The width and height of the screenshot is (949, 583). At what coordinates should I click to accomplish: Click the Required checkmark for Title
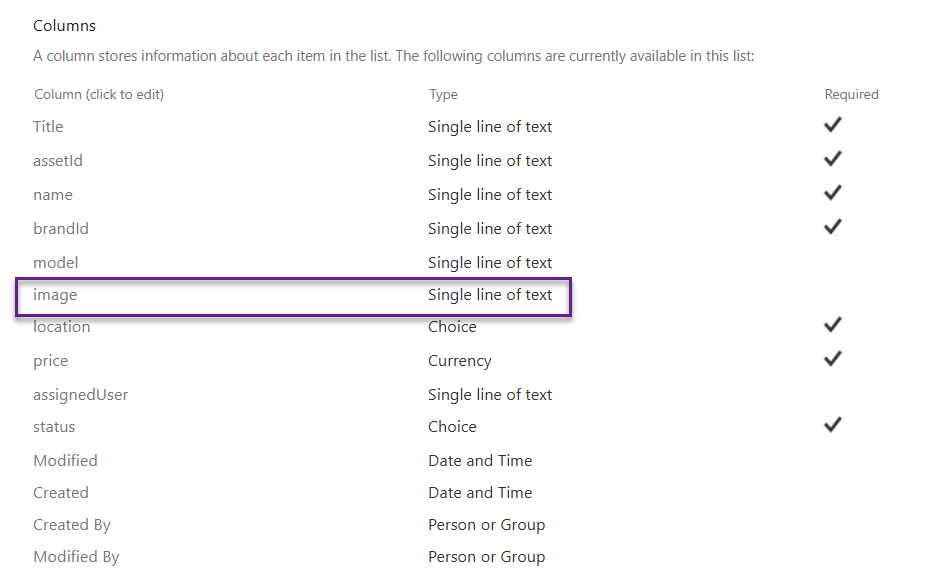click(832, 125)
